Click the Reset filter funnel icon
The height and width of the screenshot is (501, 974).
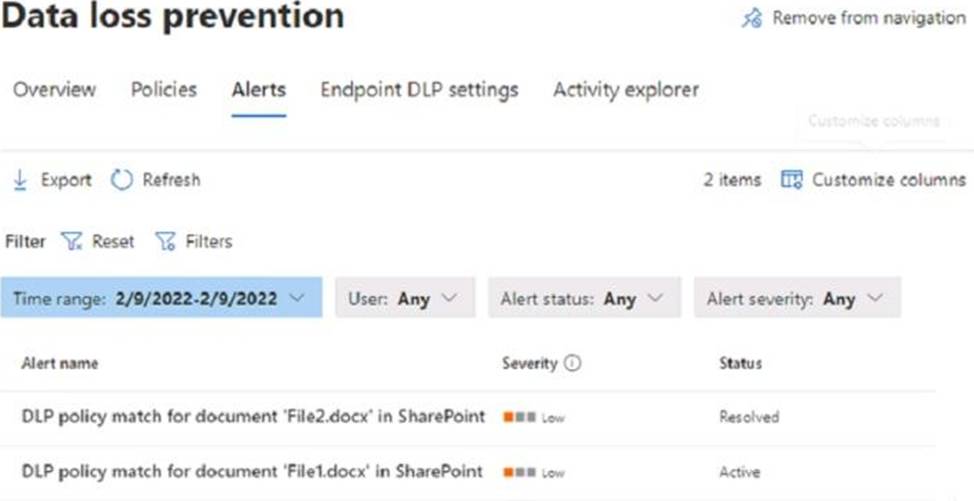(72, 241)
